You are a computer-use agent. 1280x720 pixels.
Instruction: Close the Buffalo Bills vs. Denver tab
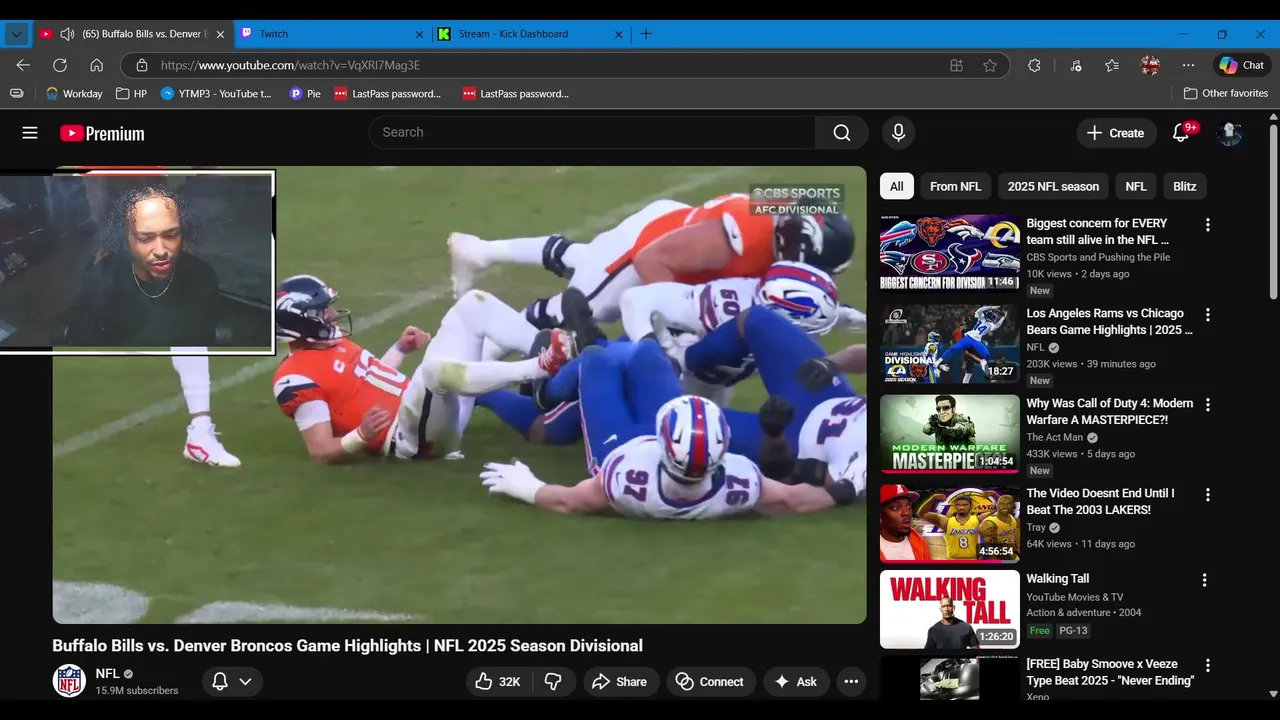220,34
